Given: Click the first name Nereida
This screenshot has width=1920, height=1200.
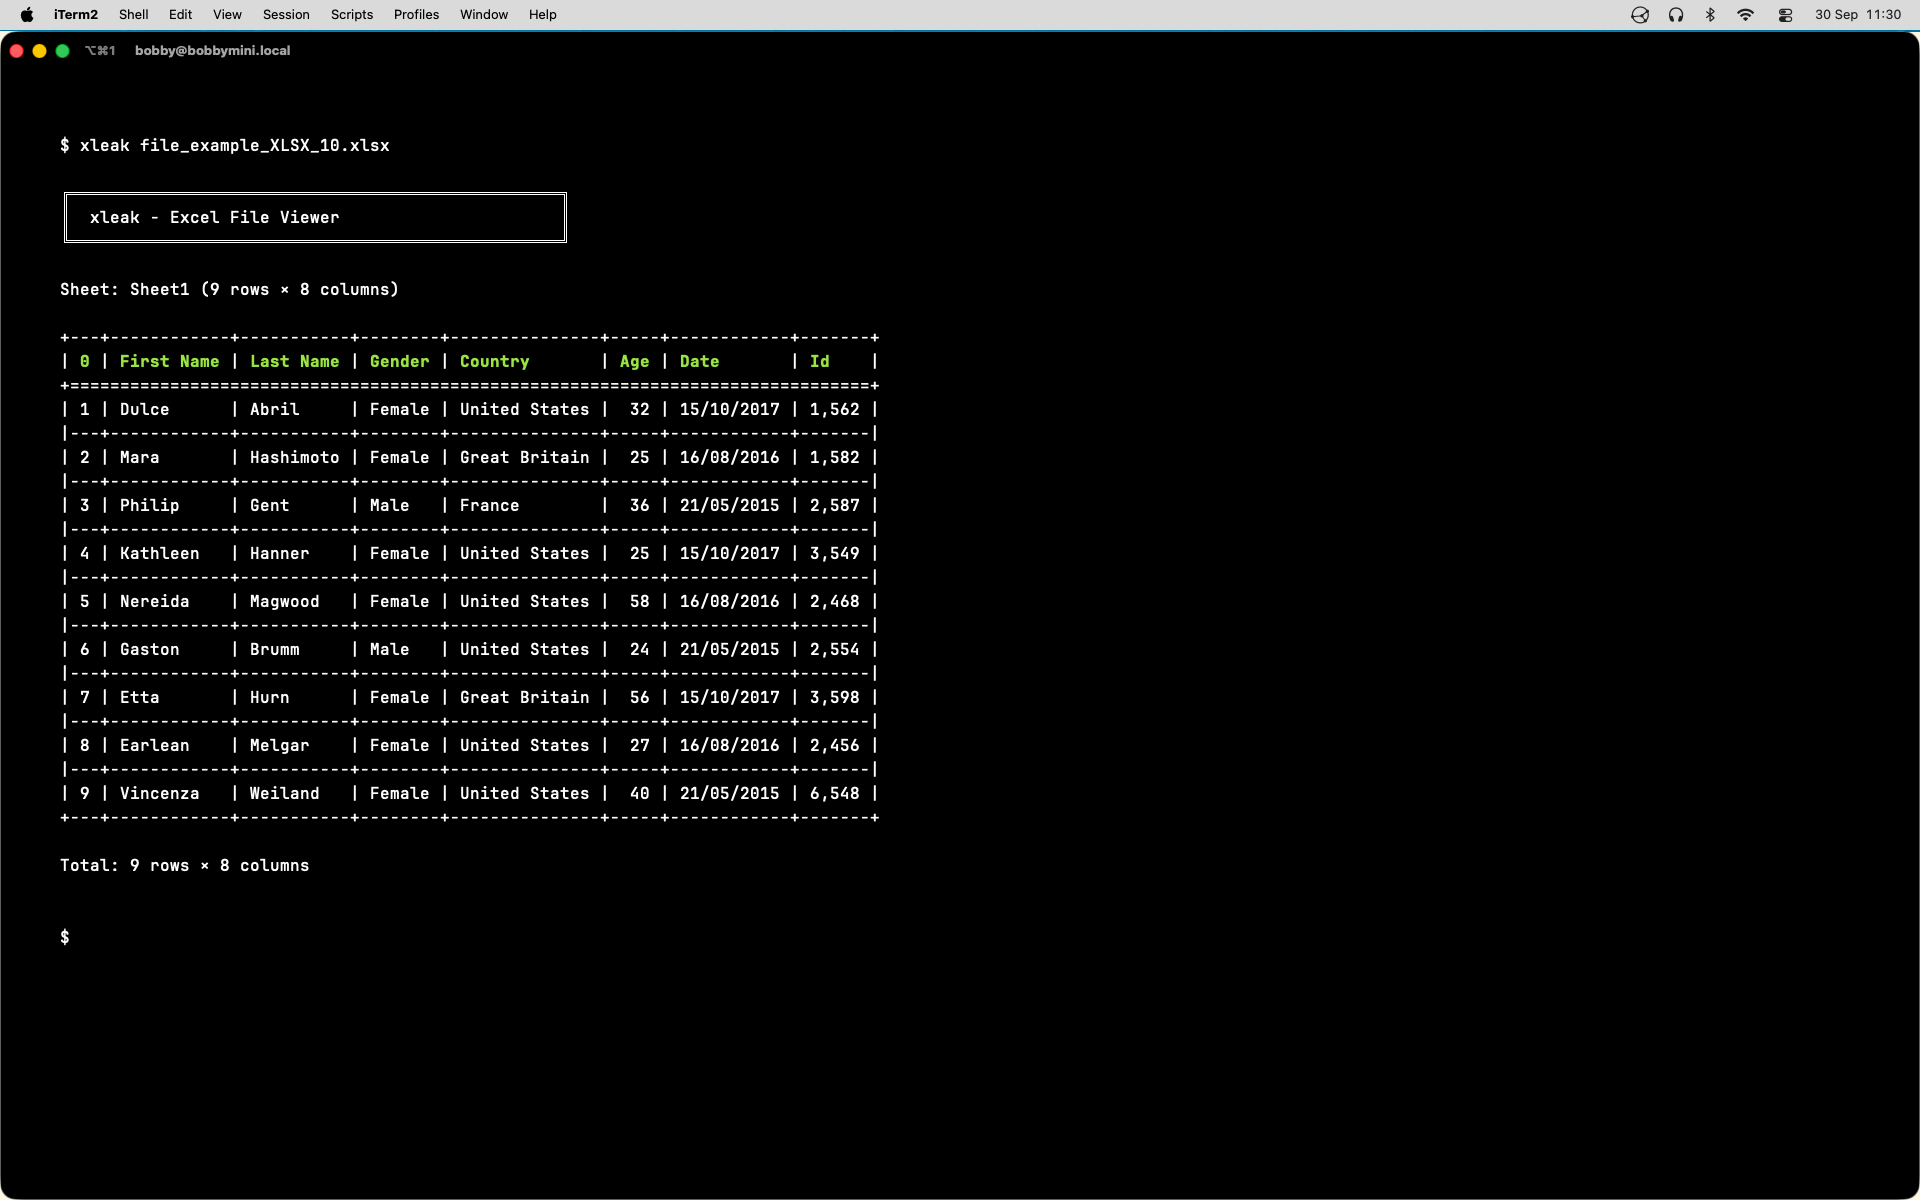Looking at the screenshot, I should [155, 602].
